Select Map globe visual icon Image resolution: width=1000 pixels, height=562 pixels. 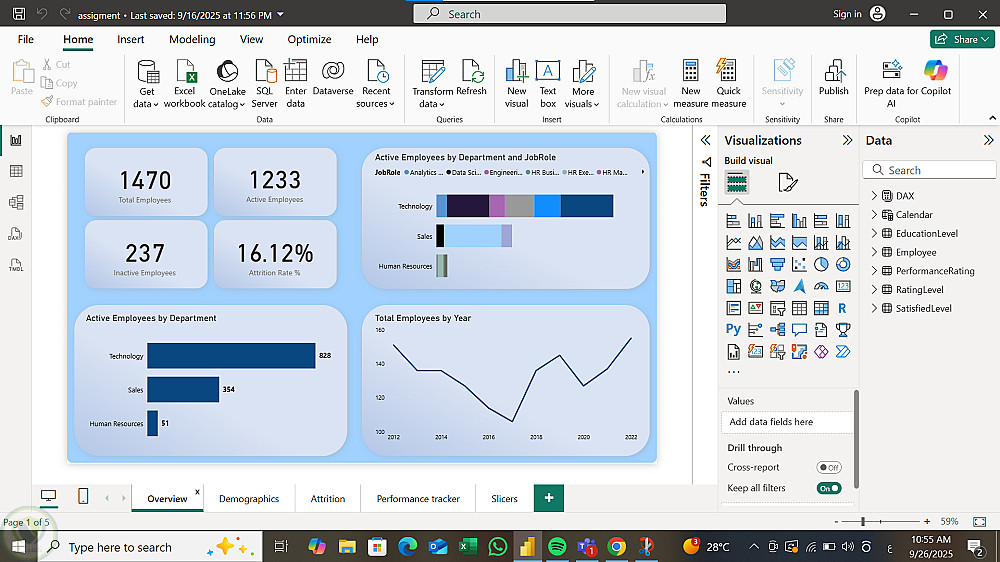(755, 286)
